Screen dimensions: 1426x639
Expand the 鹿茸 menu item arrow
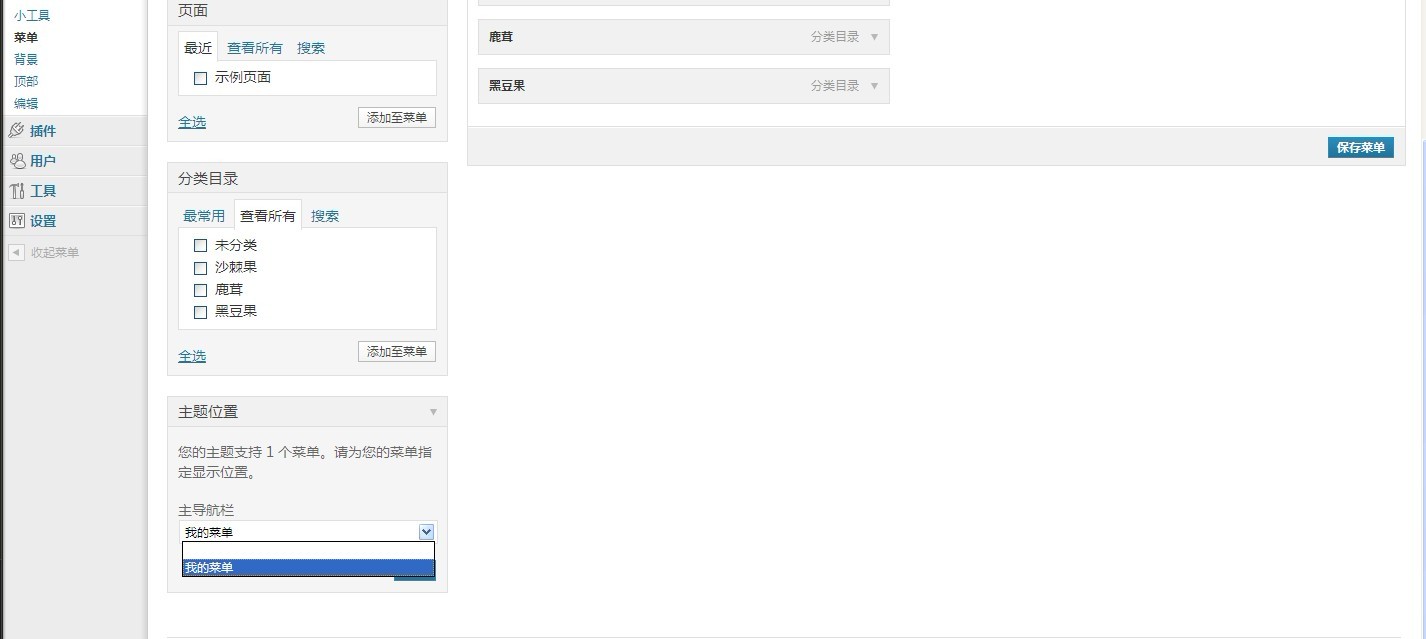[x=874, y=37]
